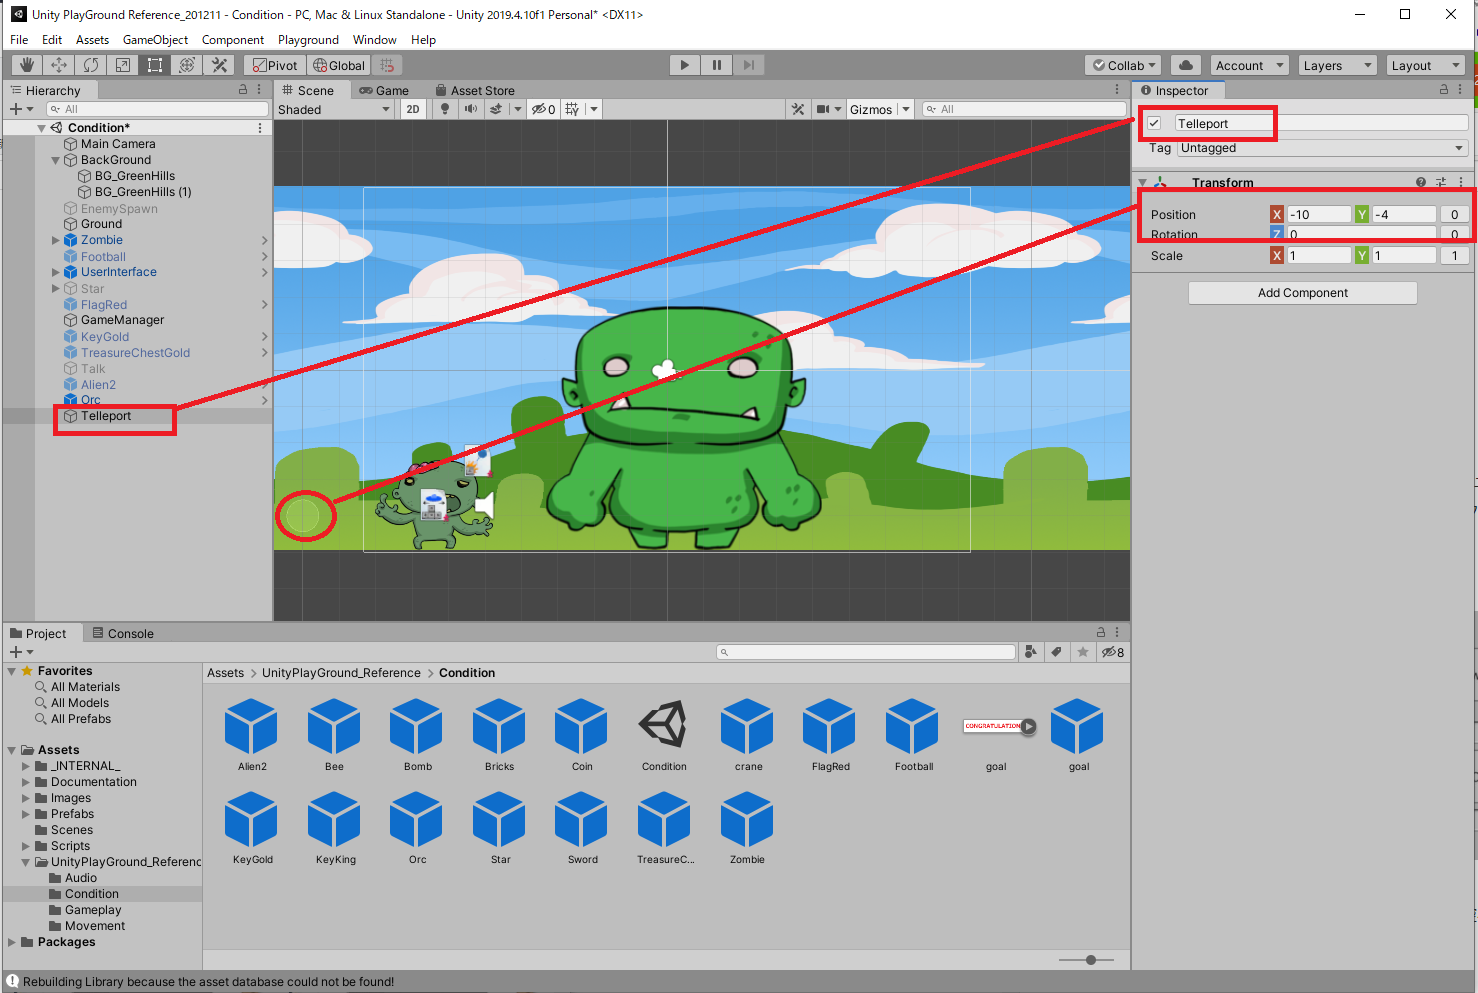Image resolution: width=1478 pixels, height=993 pixels.
Task: Open the scene camera settings
Action: click(823, 109)
